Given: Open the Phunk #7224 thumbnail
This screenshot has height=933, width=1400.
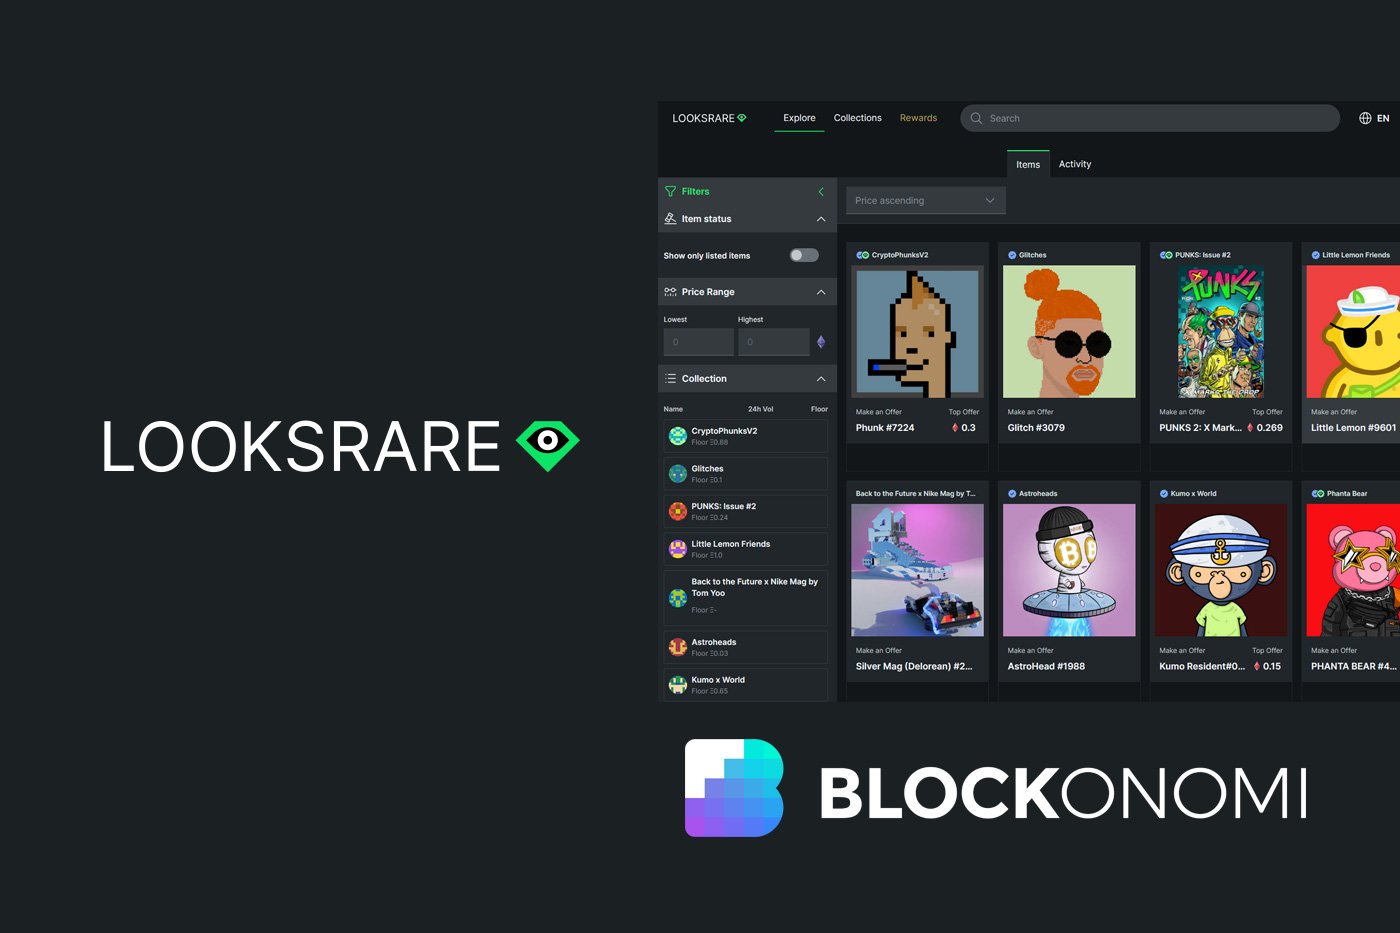Looking at the screenshot, I should (917, 331).
